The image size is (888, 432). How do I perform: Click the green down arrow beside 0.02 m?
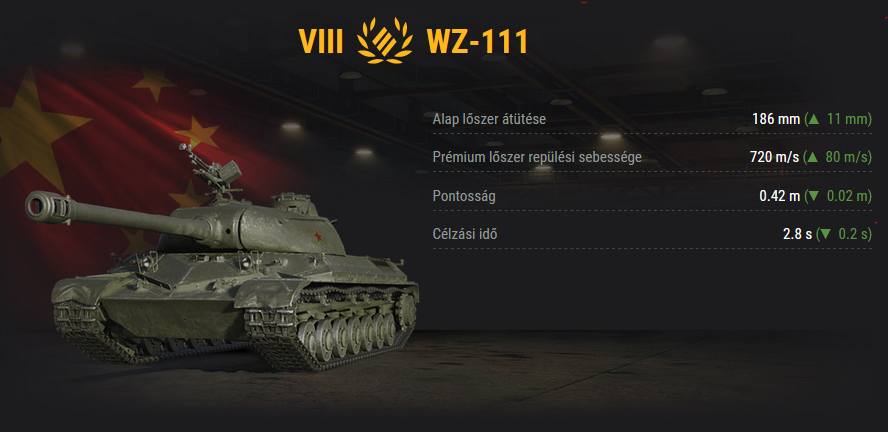pyautogui.click(x=813, y=196)
